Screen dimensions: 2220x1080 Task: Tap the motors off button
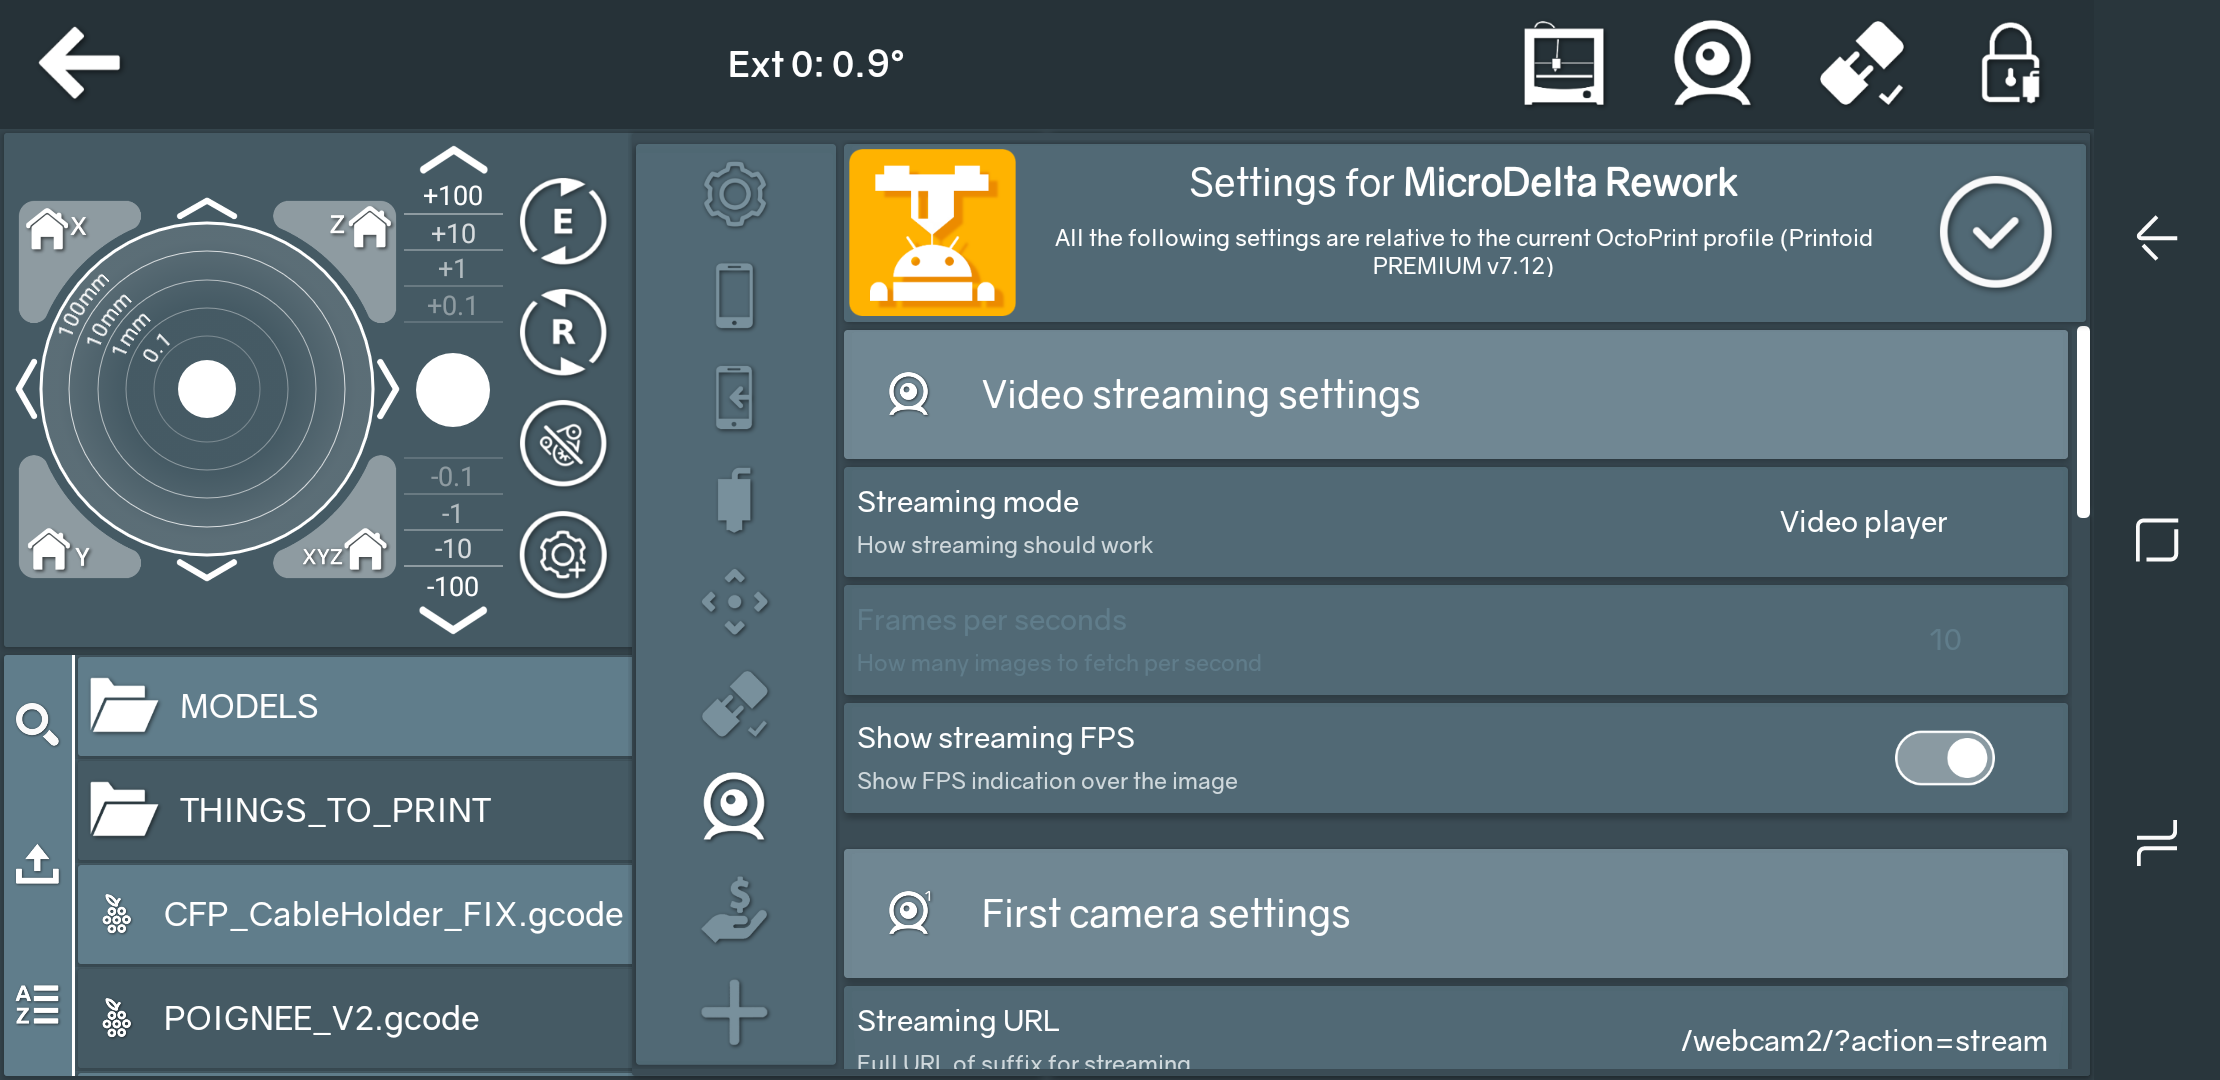[x=563, y=444]
